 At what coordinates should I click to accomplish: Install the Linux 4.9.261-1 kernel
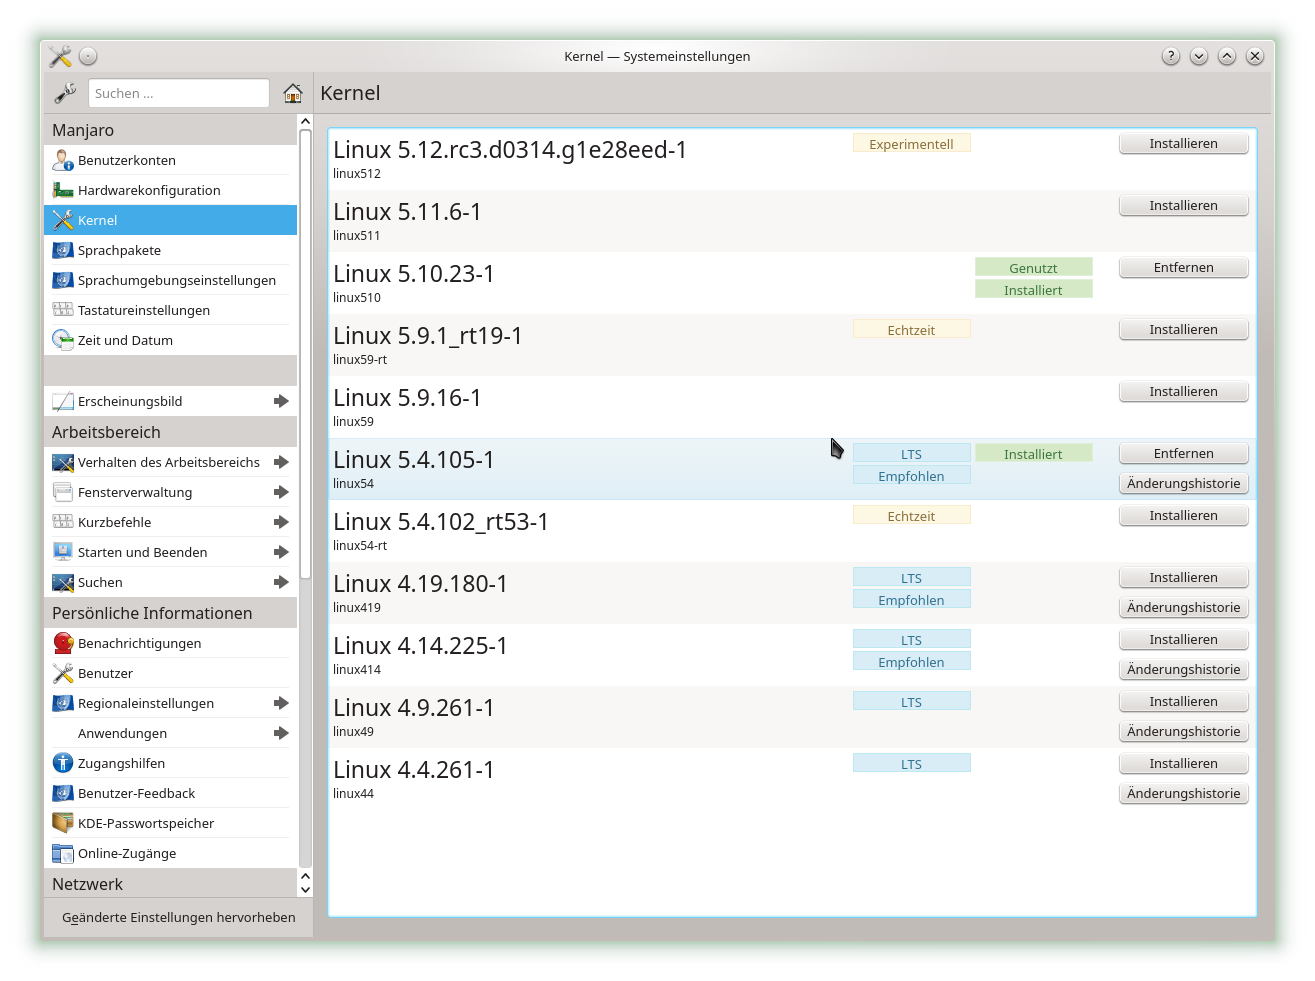pos(1183,701)
